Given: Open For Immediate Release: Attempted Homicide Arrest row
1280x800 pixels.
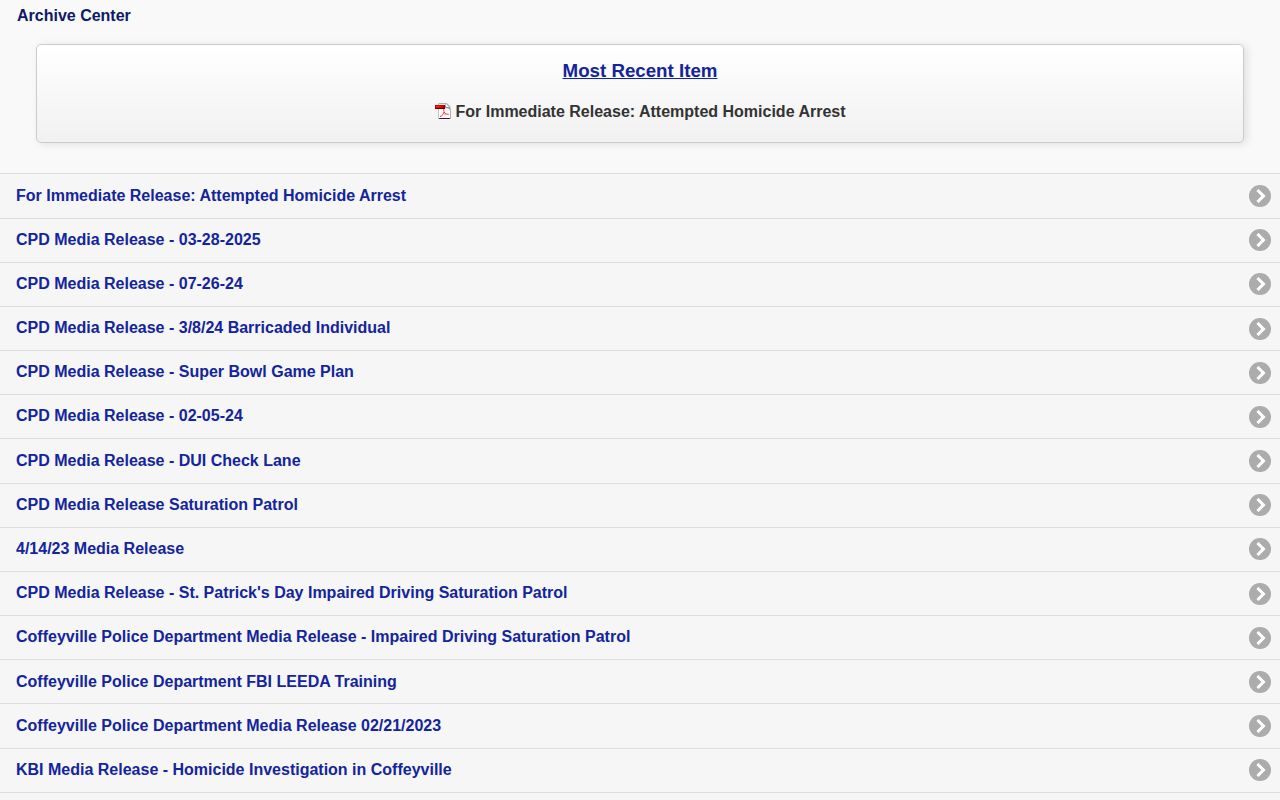Looking at the screenshot, I should 640,196.
